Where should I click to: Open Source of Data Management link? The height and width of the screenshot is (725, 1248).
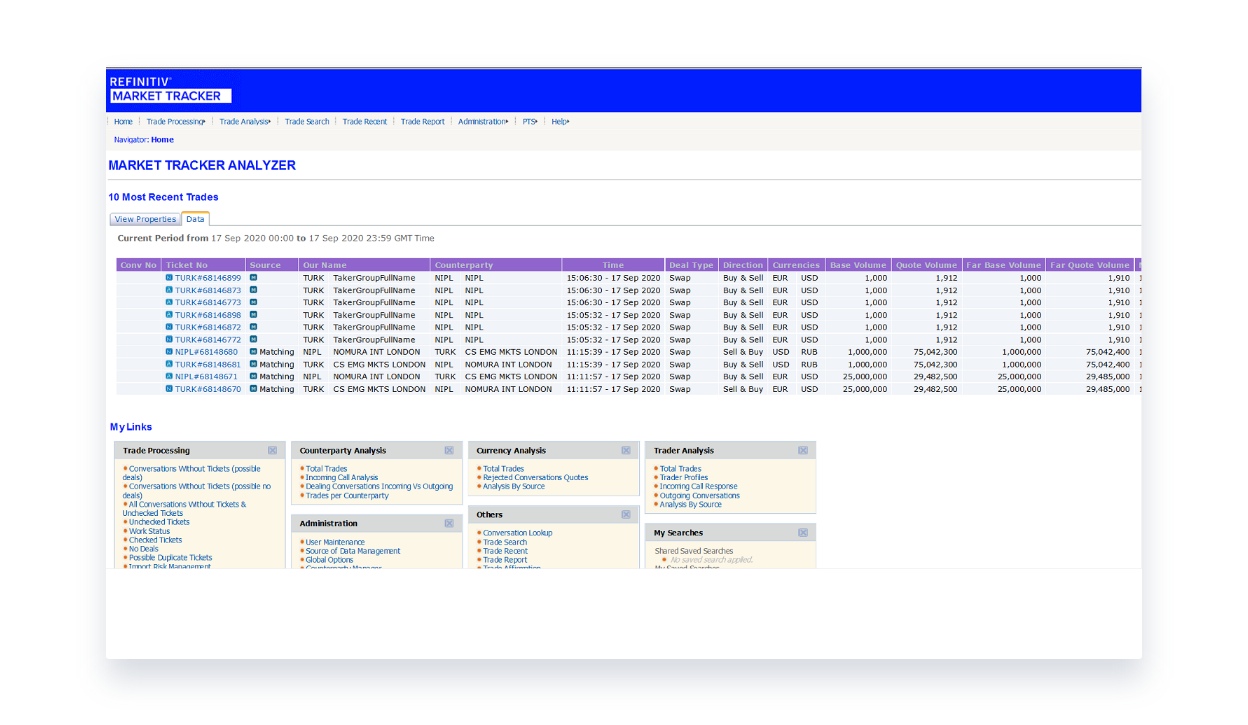pos(353,551)
